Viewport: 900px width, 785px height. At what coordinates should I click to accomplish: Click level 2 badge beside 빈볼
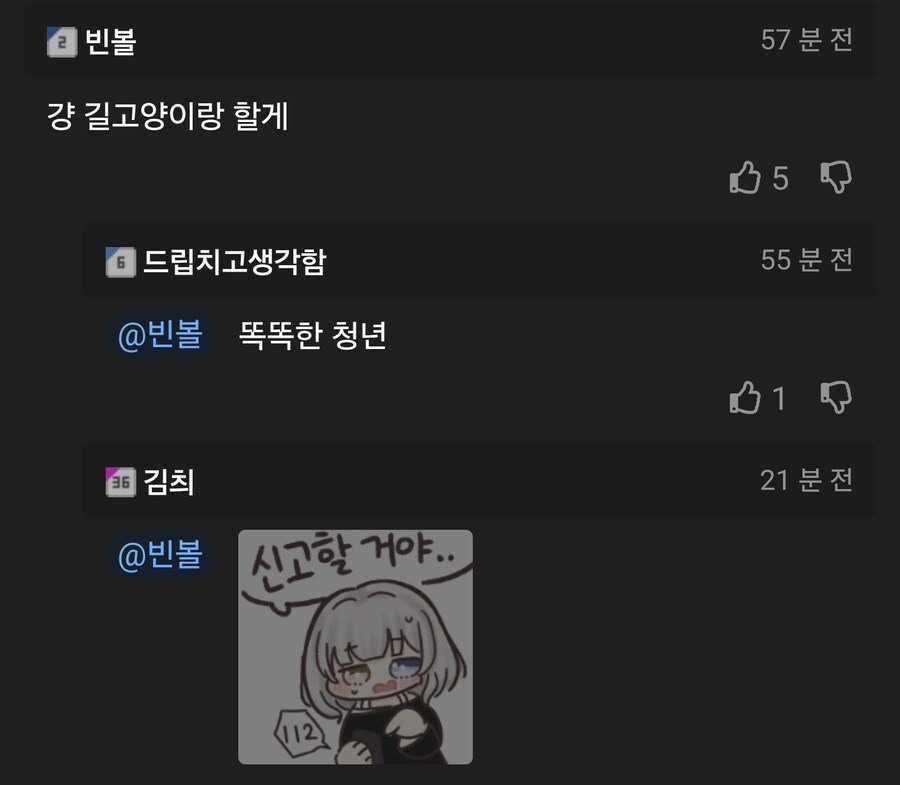click(62, 42)
